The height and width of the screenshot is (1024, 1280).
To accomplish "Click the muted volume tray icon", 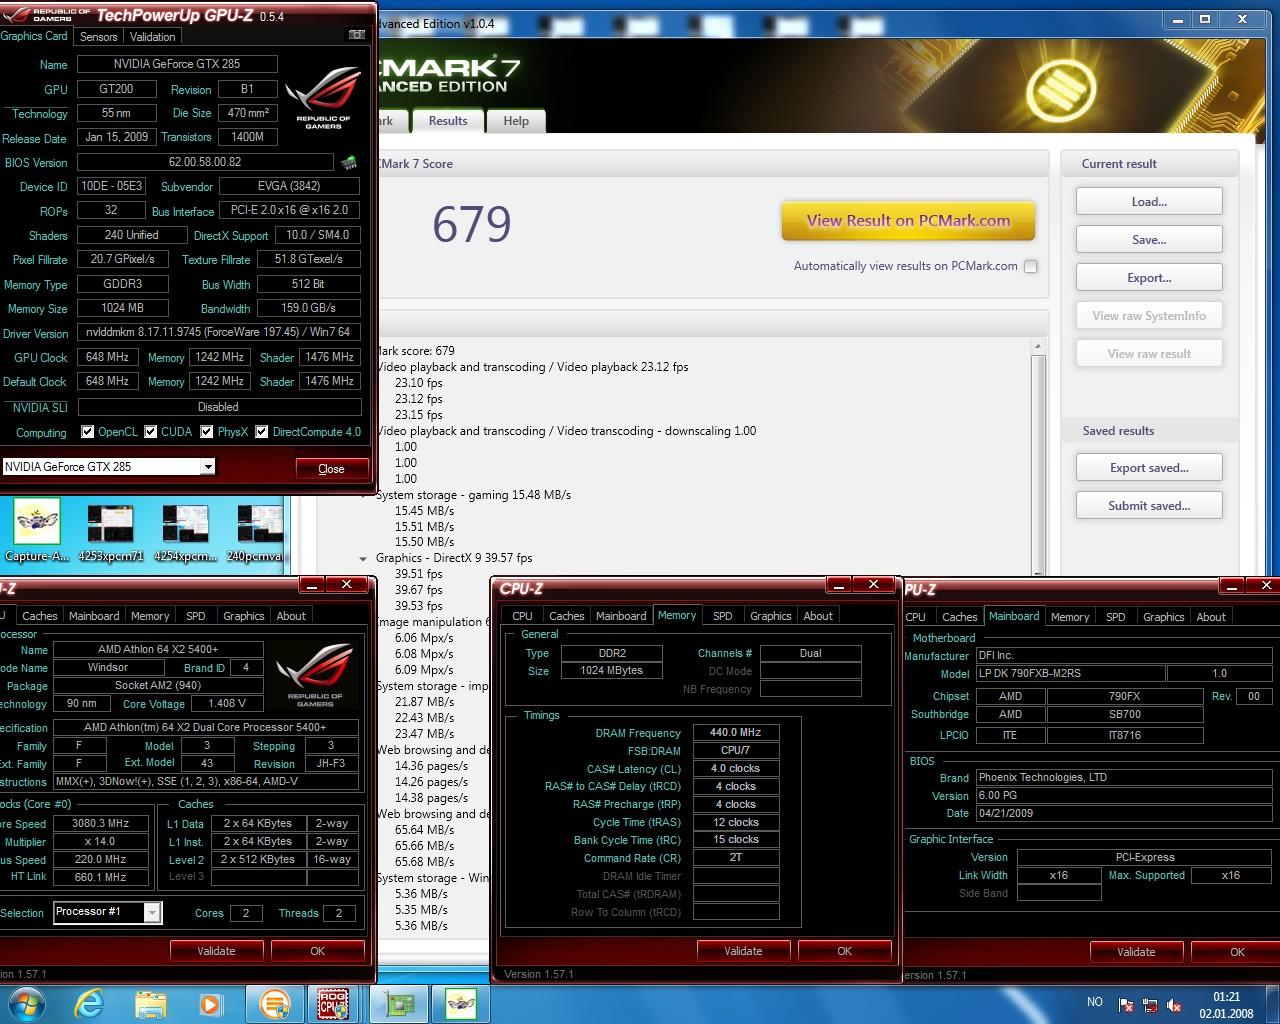I will (1175, 1005).
